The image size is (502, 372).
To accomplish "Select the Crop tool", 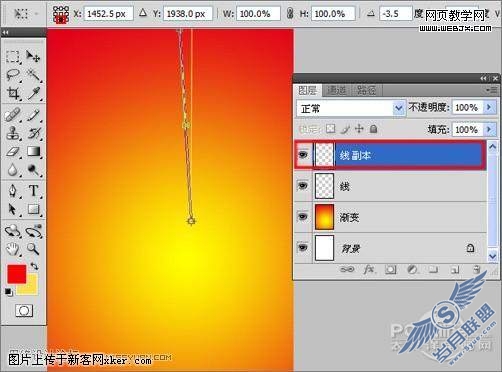I will tap(13, 94).
